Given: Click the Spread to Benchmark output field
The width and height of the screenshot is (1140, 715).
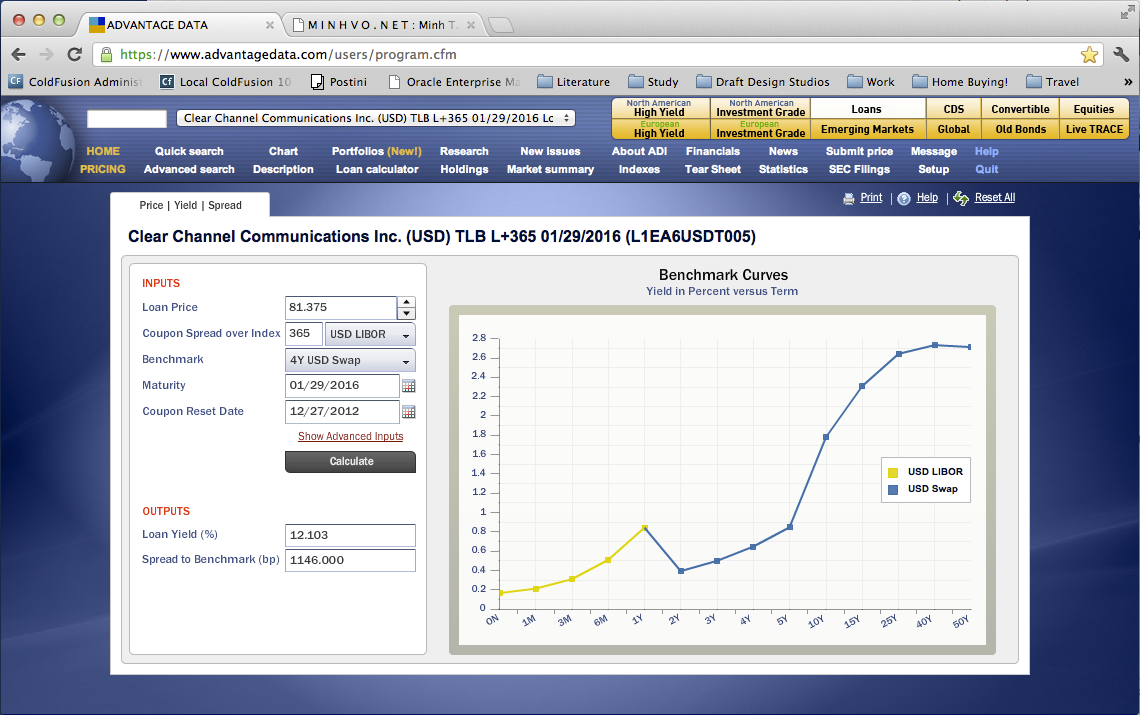Looking at the screenshot, I should [350, 561].
